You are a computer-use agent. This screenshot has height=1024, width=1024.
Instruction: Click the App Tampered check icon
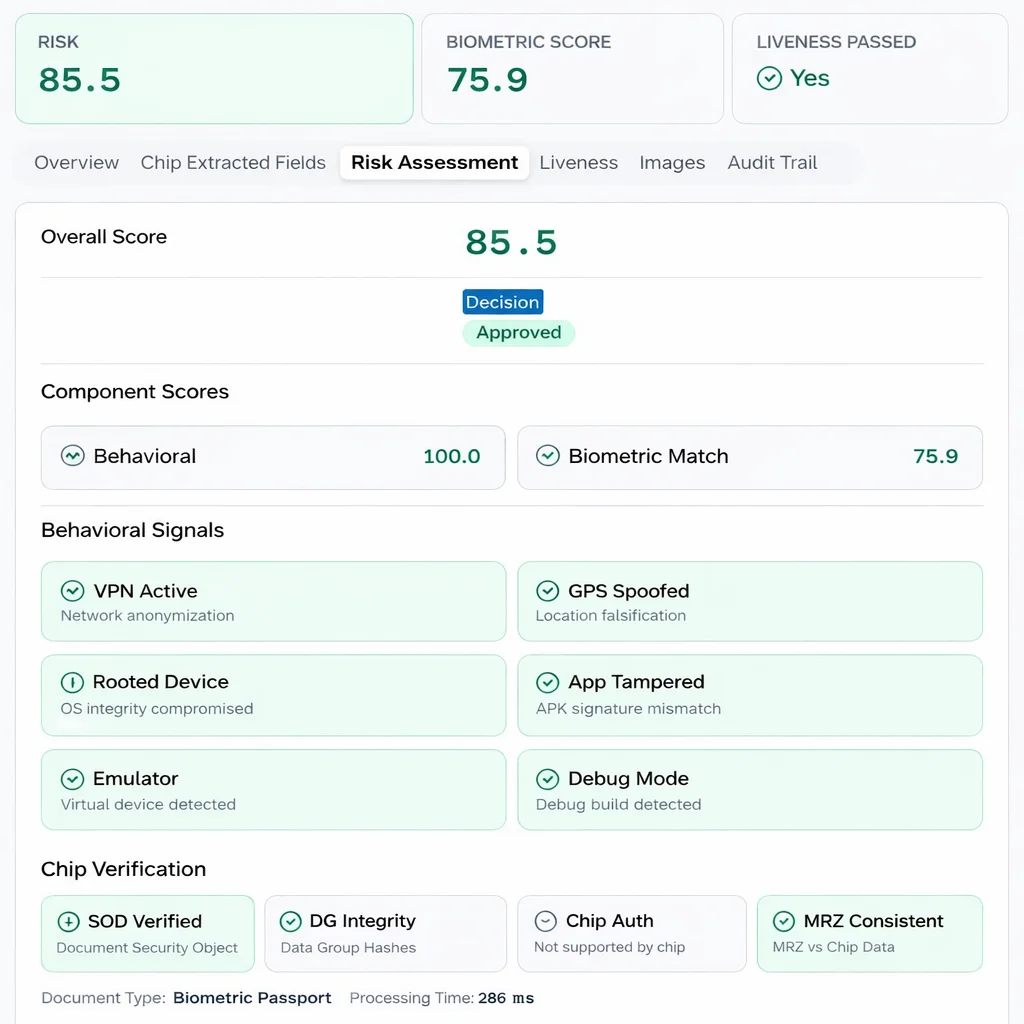(548, 684)
